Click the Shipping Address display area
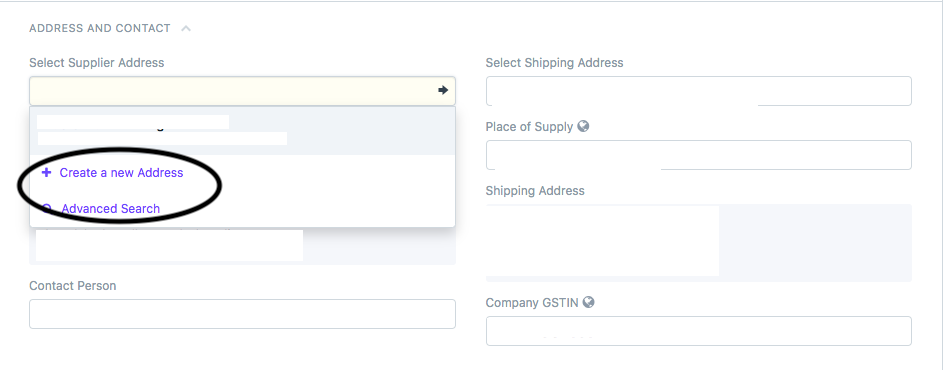944x370 pixels. coord(699,243)
